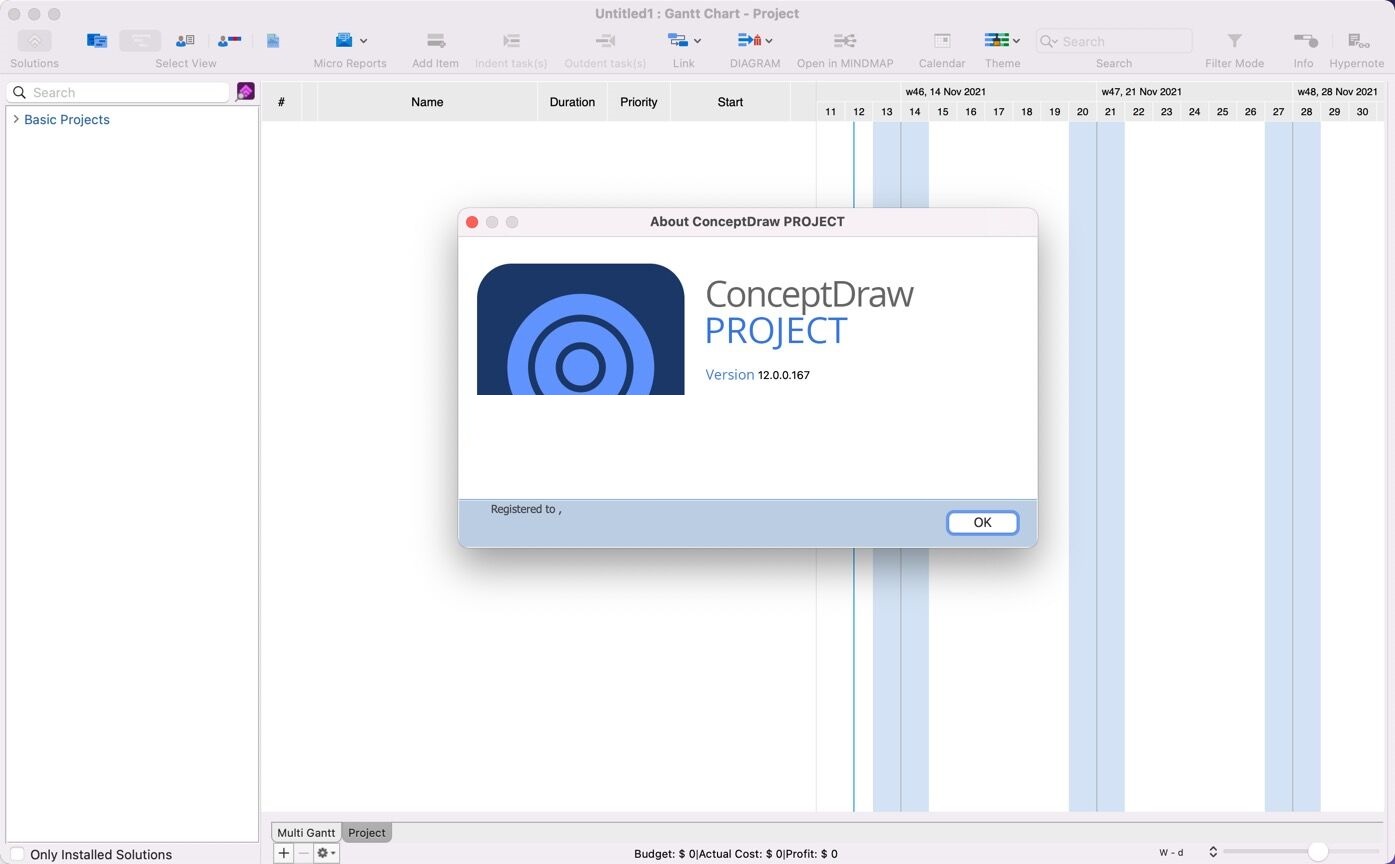This screenshot has height=864, width=1395.
Task: Select the Project tab at bottom
Action: tap(366, 832)
